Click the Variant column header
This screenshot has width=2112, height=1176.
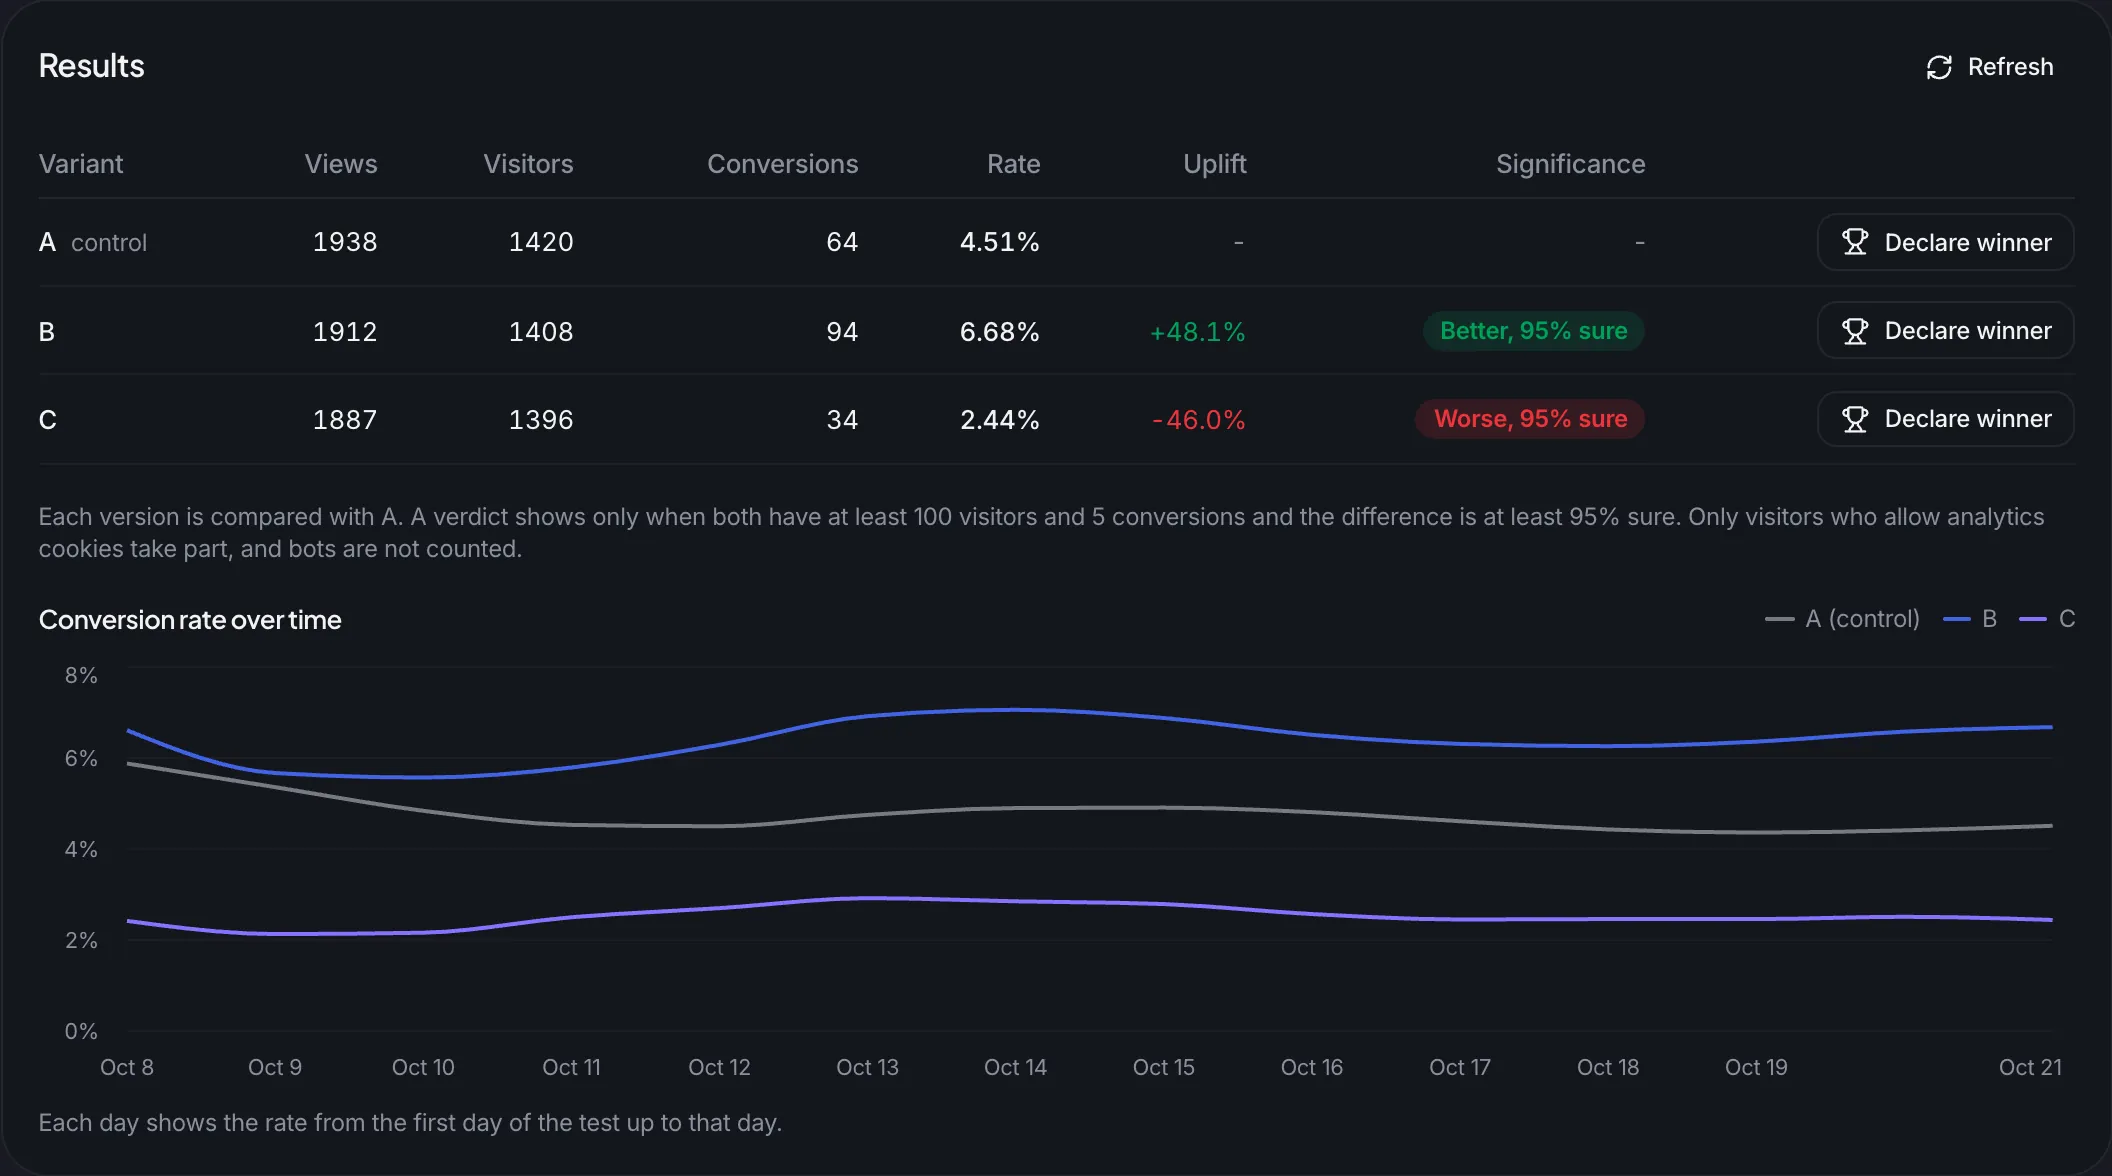[81, 164]
